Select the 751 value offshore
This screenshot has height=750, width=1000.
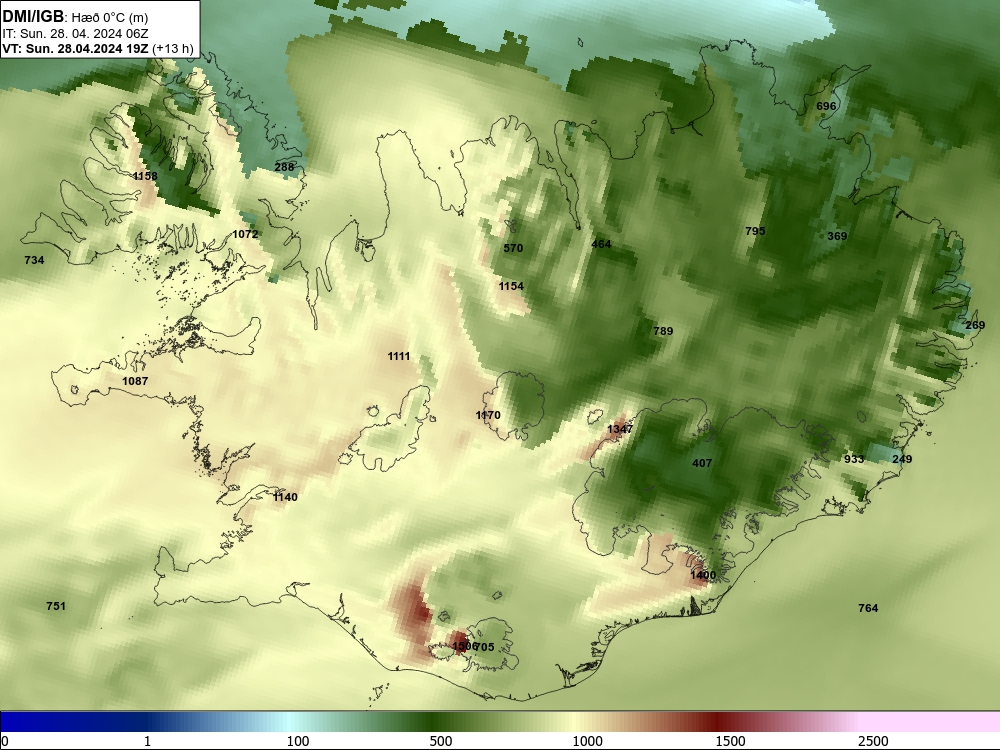(56, 607)
